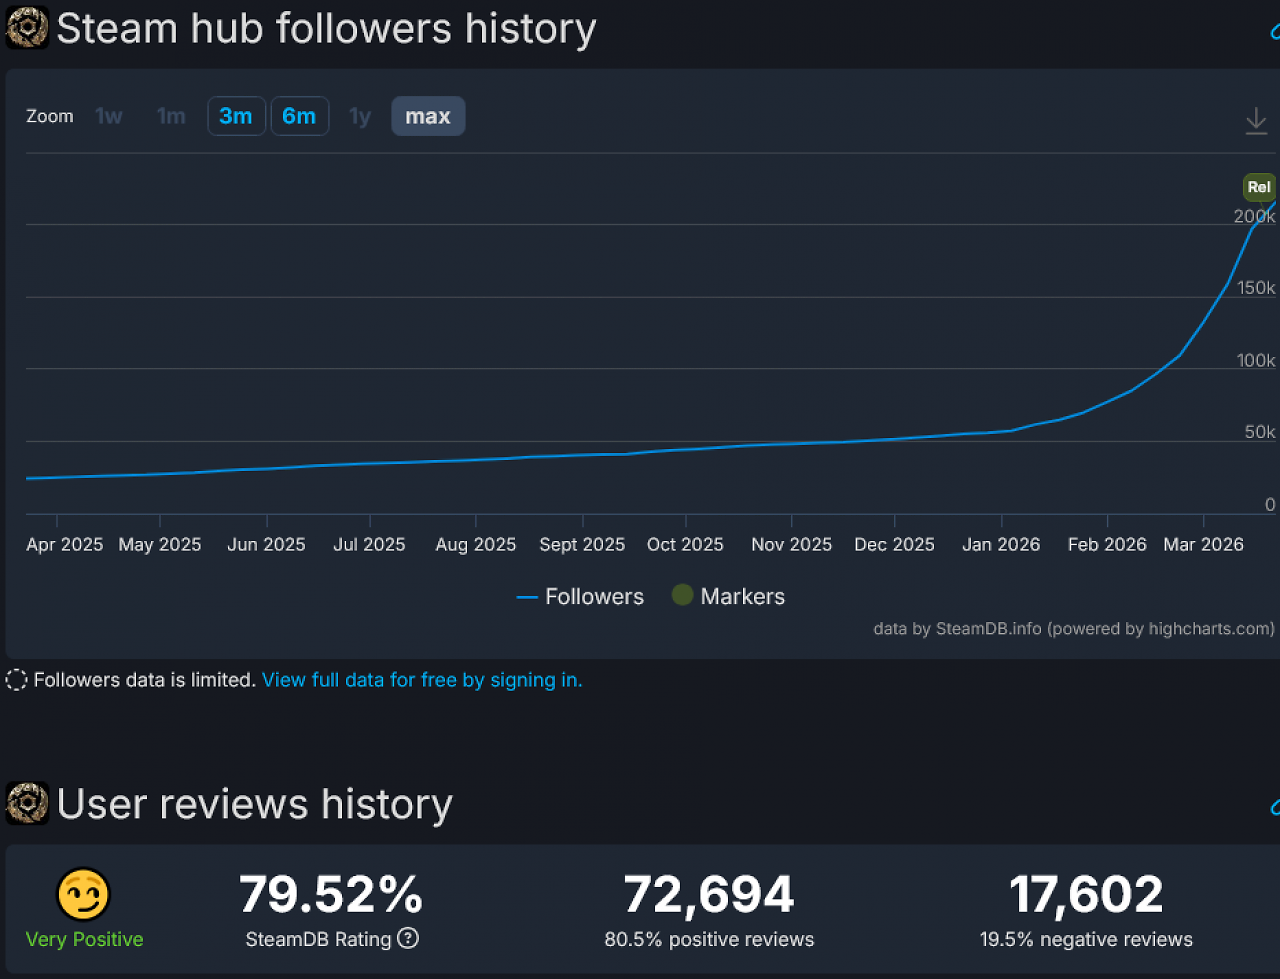Click the game icon beside User reviews history

27,803
